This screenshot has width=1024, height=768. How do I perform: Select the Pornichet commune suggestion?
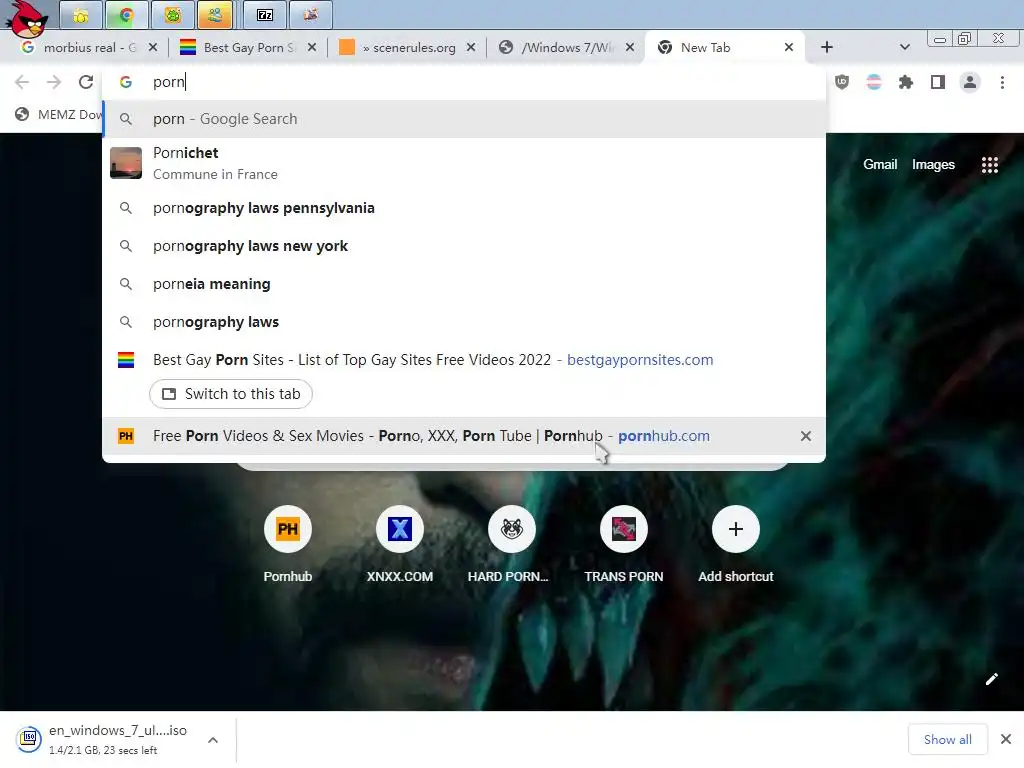[x=464, y=163]
